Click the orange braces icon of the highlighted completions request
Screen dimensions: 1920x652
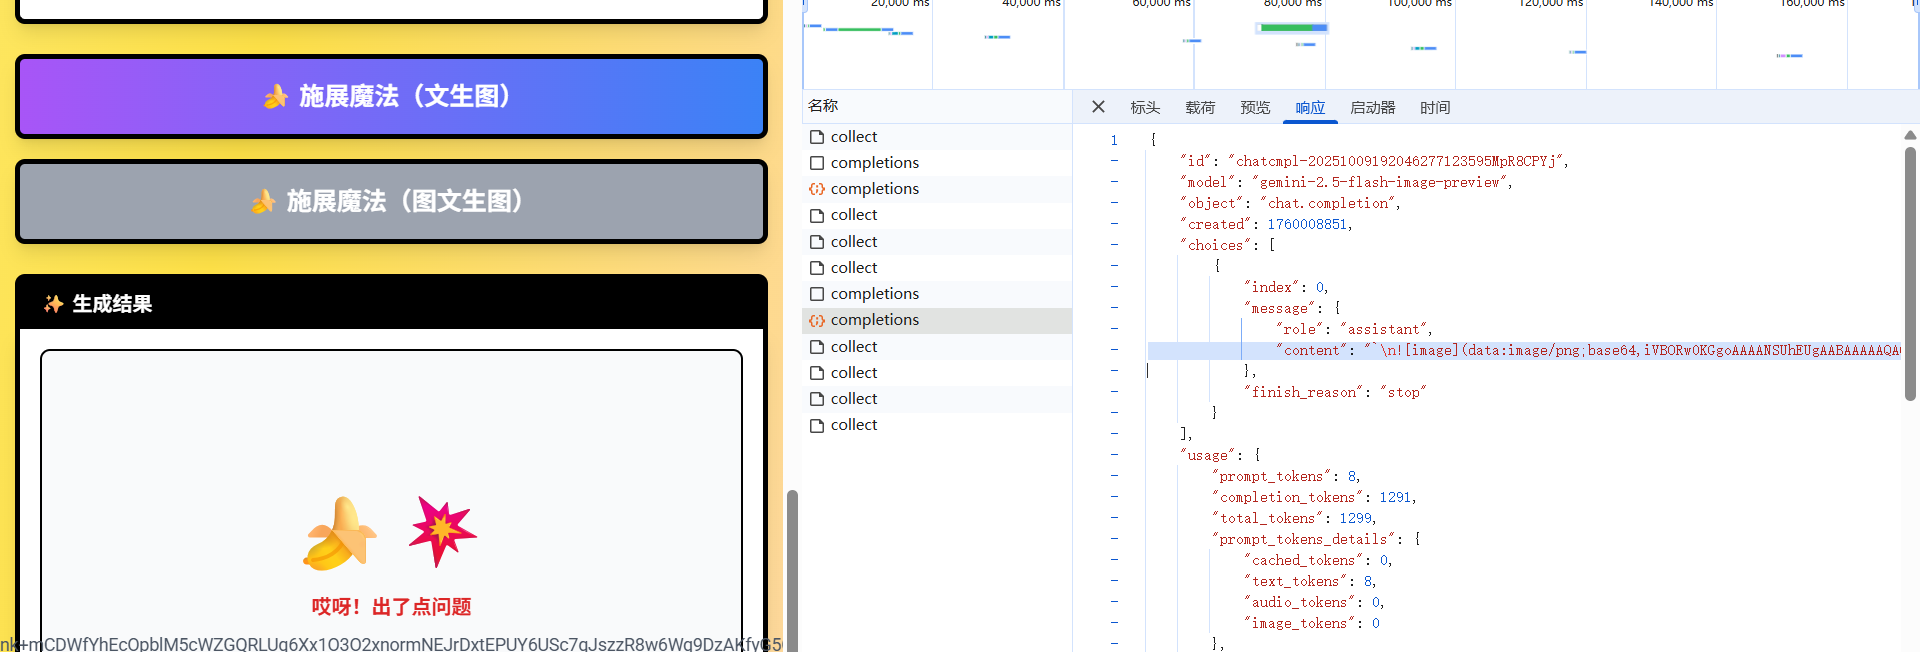tap(817, 320)
